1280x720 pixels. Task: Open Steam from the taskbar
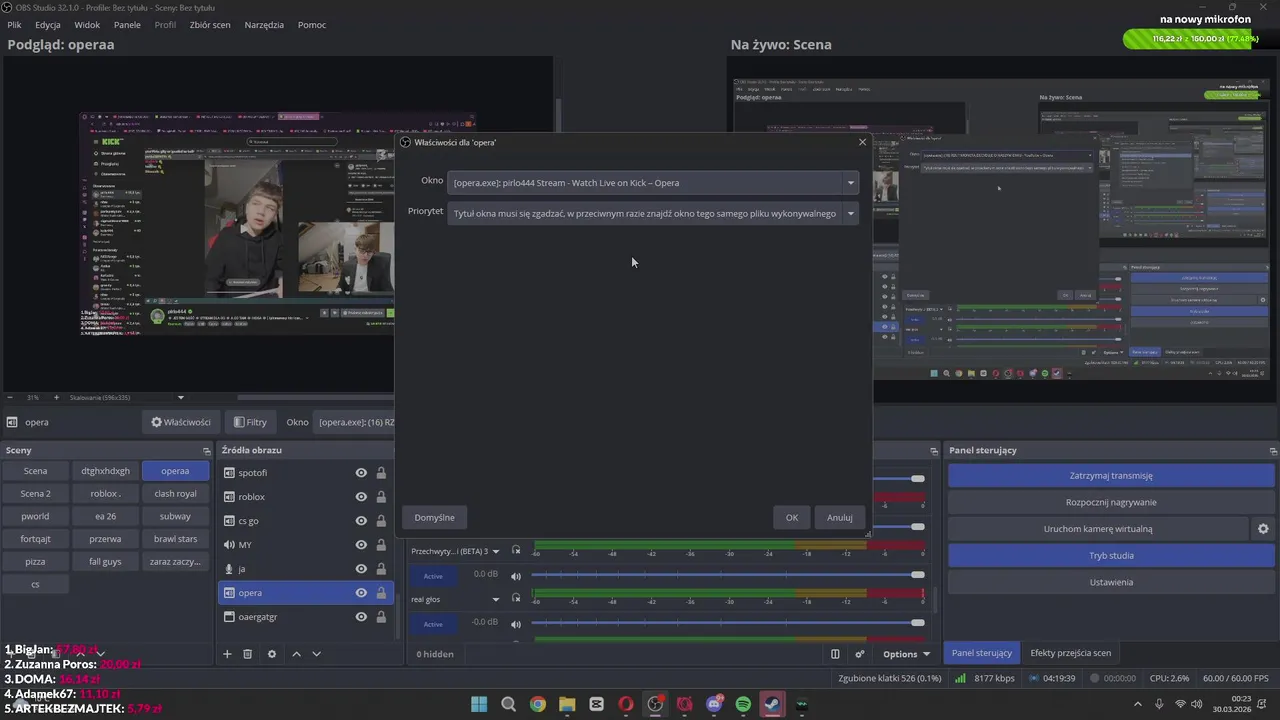pos(772,704)
